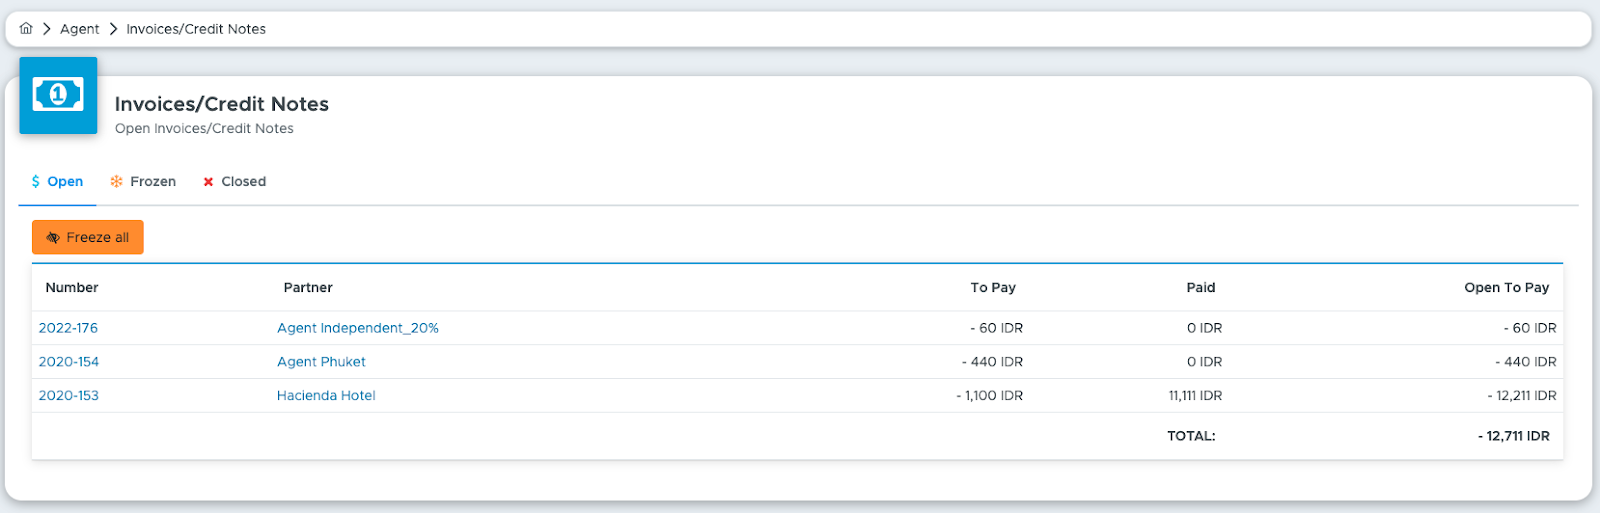The height and width of the screenshot is (513, 1600).
Task: Click the 'Open Invoices/Credit Notes' subtitle
Action: (204, 128)
